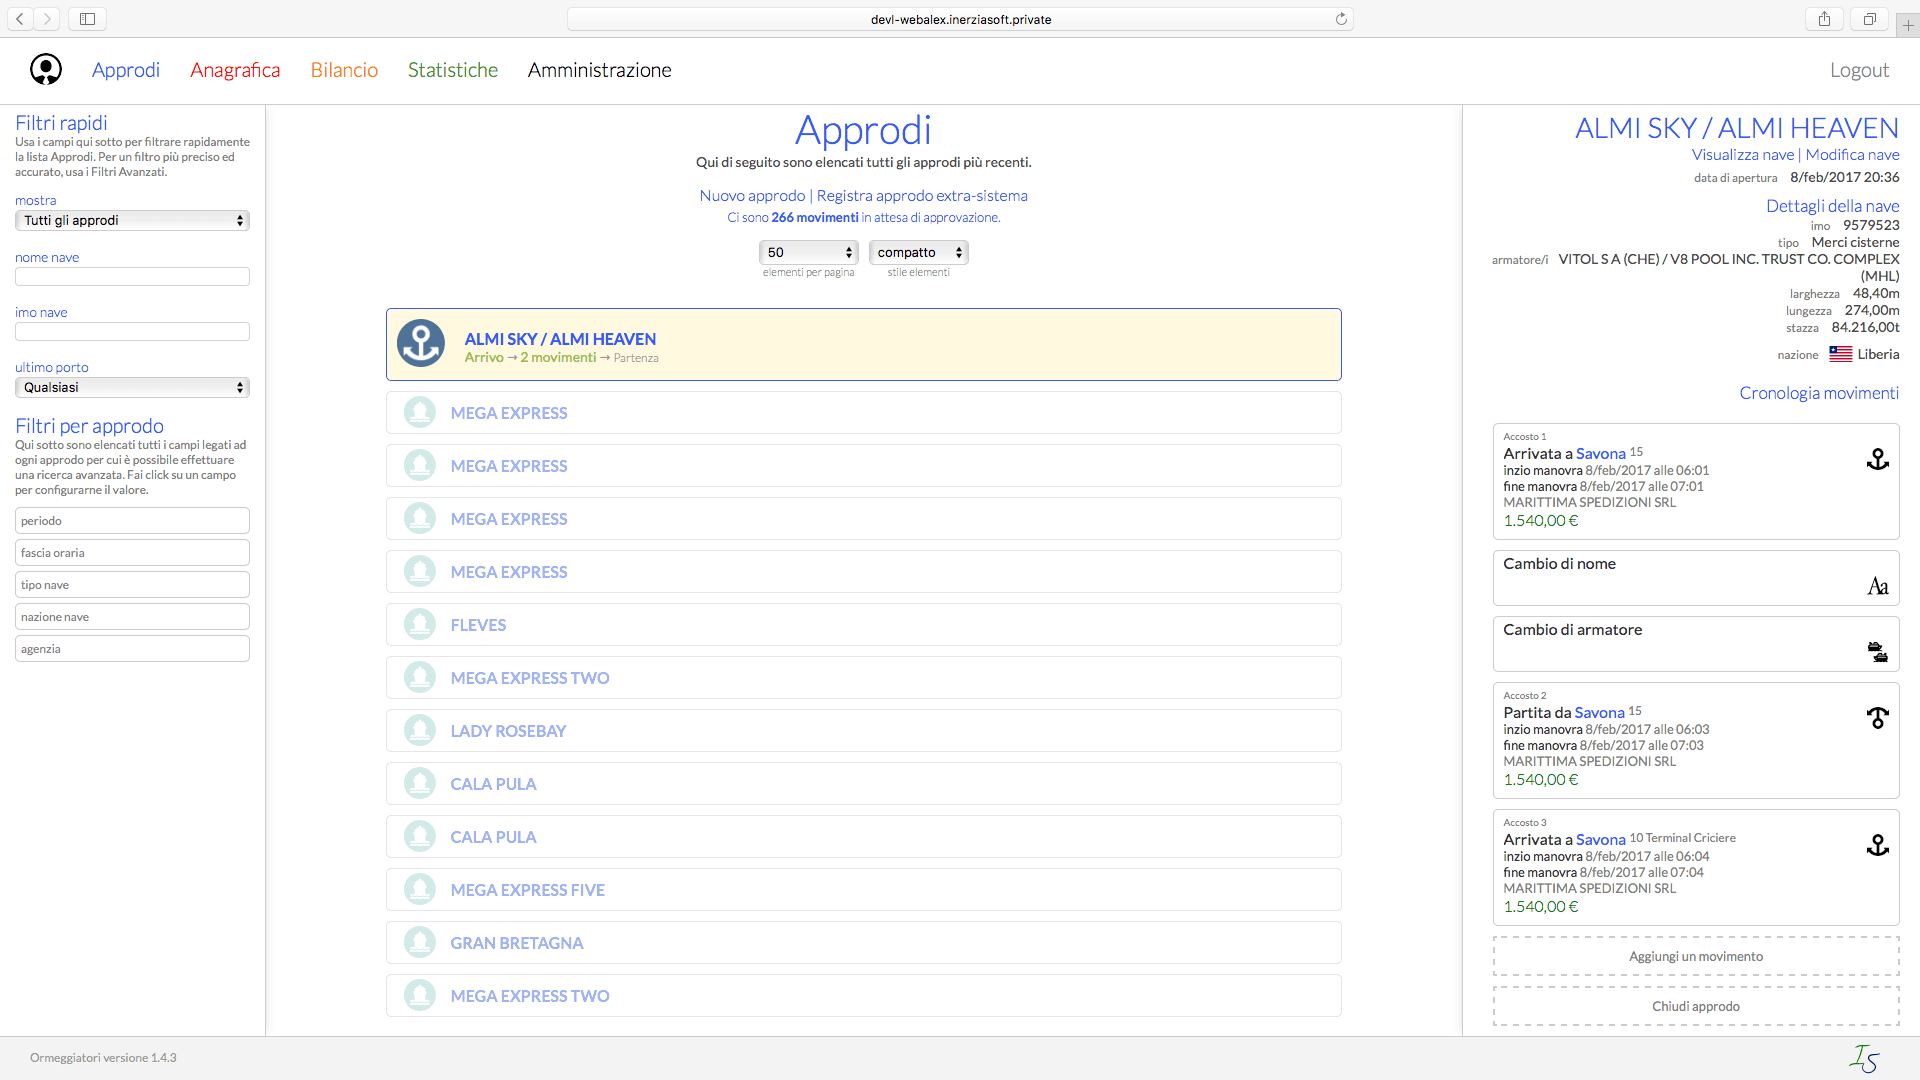Click the 'Aa' icon in Cambio di nome card

point(1878,585)
